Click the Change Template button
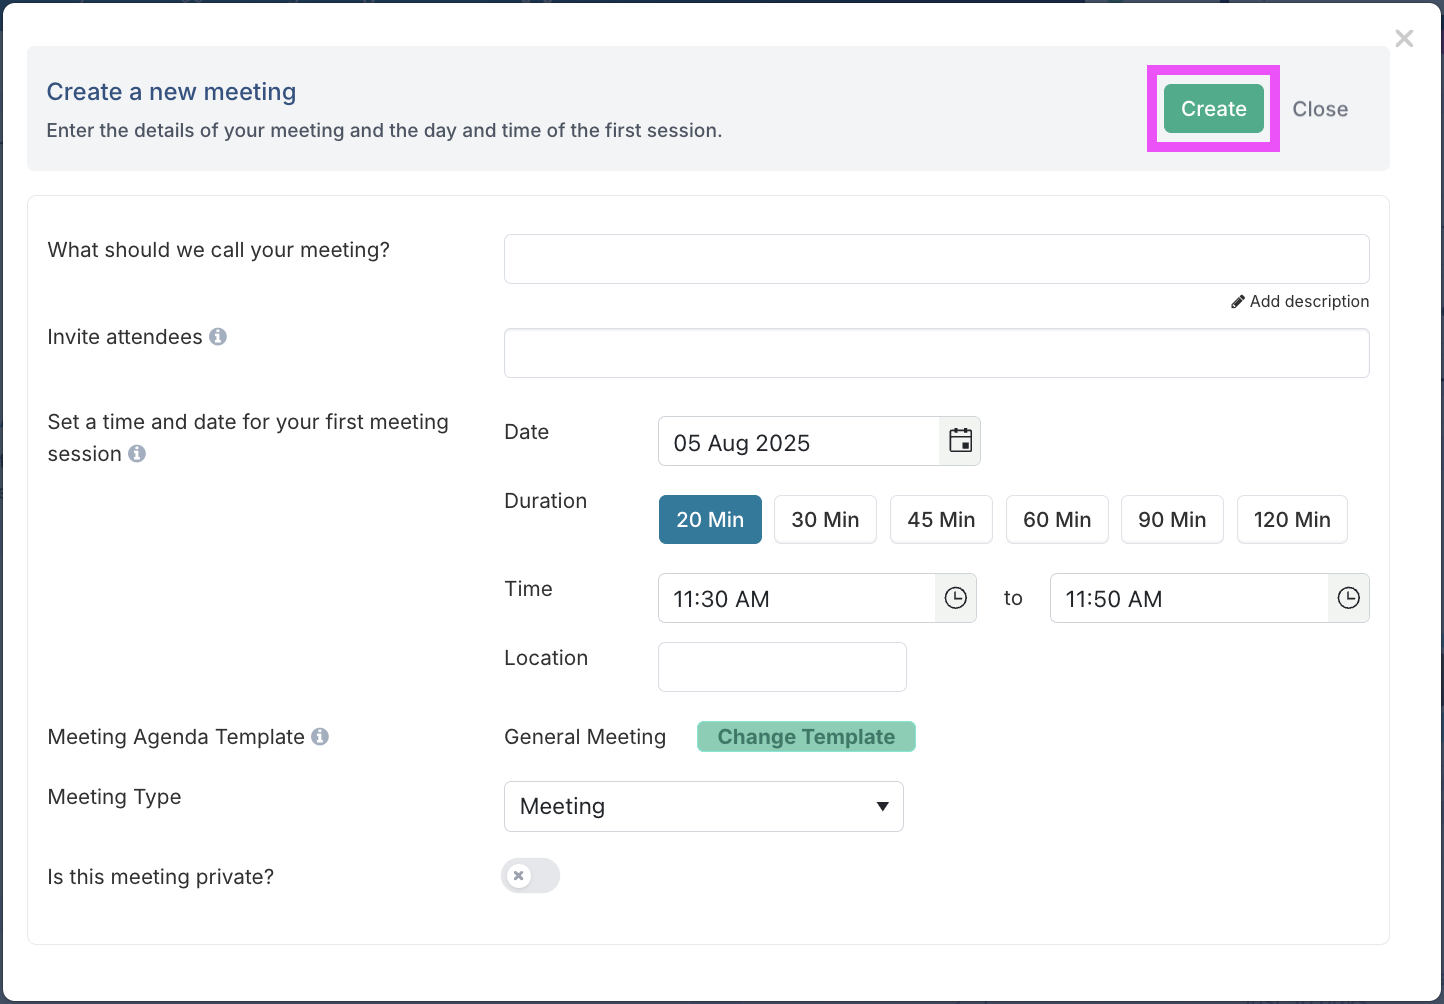The width and height of the screenshot is (1444, 1004). point(806,737)
